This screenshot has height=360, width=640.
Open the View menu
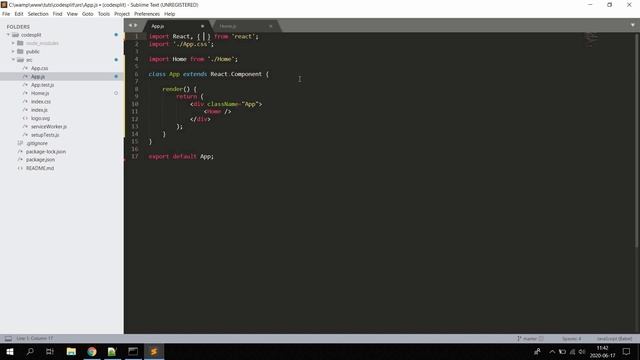72,14
